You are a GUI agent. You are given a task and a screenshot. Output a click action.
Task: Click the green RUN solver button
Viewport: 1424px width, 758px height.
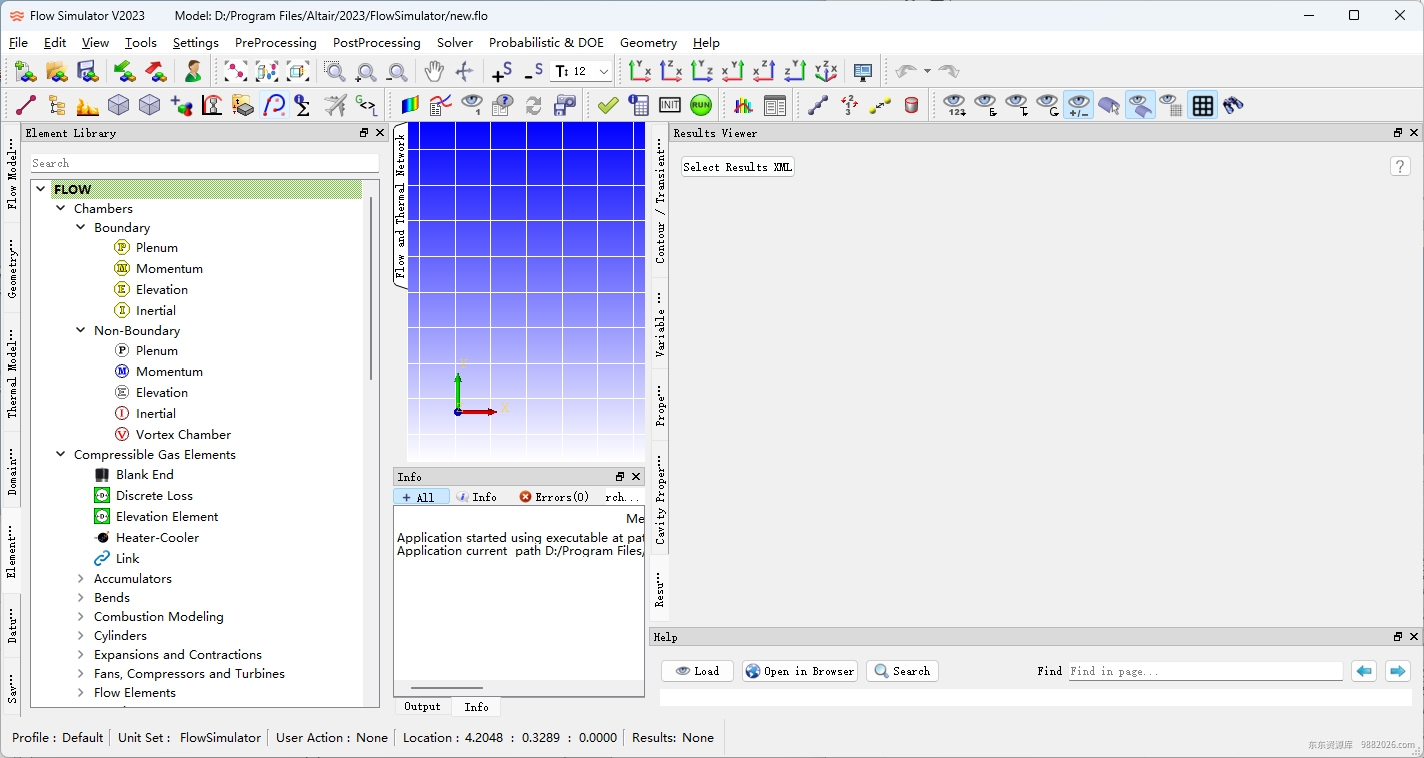click(x=700, y=105)
